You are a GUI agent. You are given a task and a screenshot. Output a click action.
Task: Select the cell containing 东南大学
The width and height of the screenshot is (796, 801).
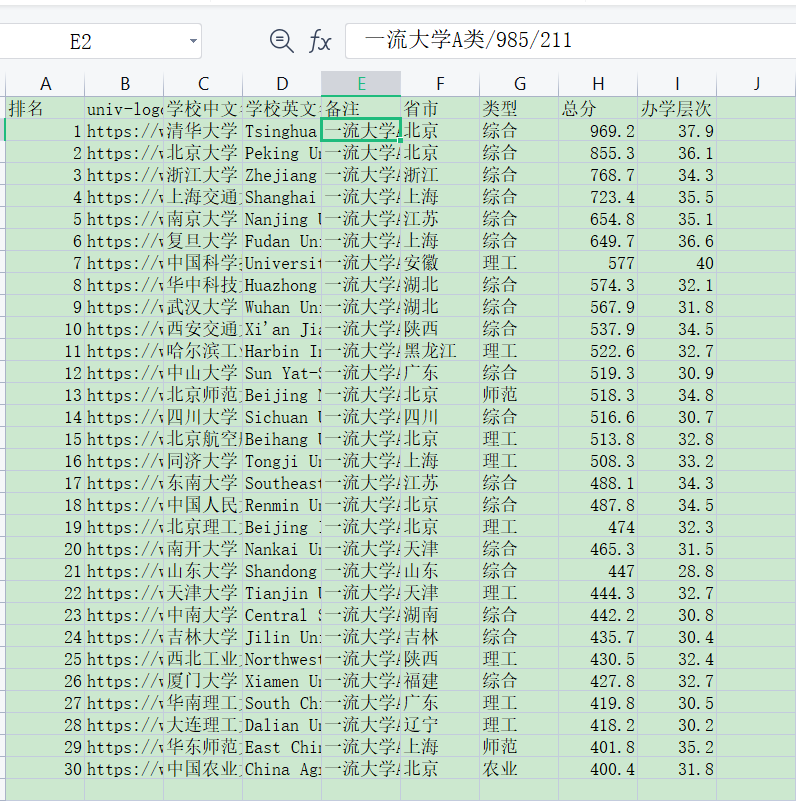(203, 482)
